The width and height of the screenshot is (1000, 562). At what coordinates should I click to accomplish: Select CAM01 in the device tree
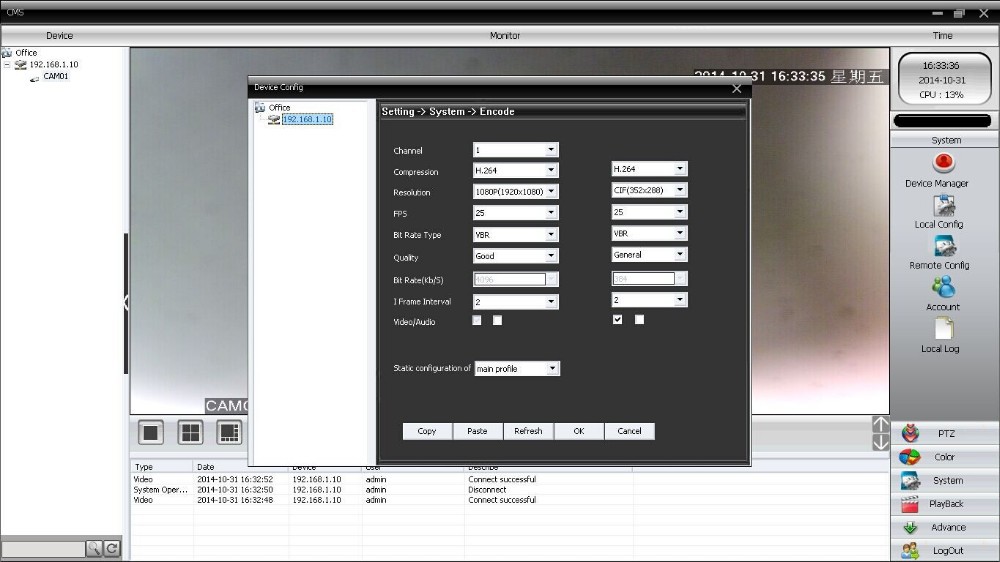(x=55, y=76)
